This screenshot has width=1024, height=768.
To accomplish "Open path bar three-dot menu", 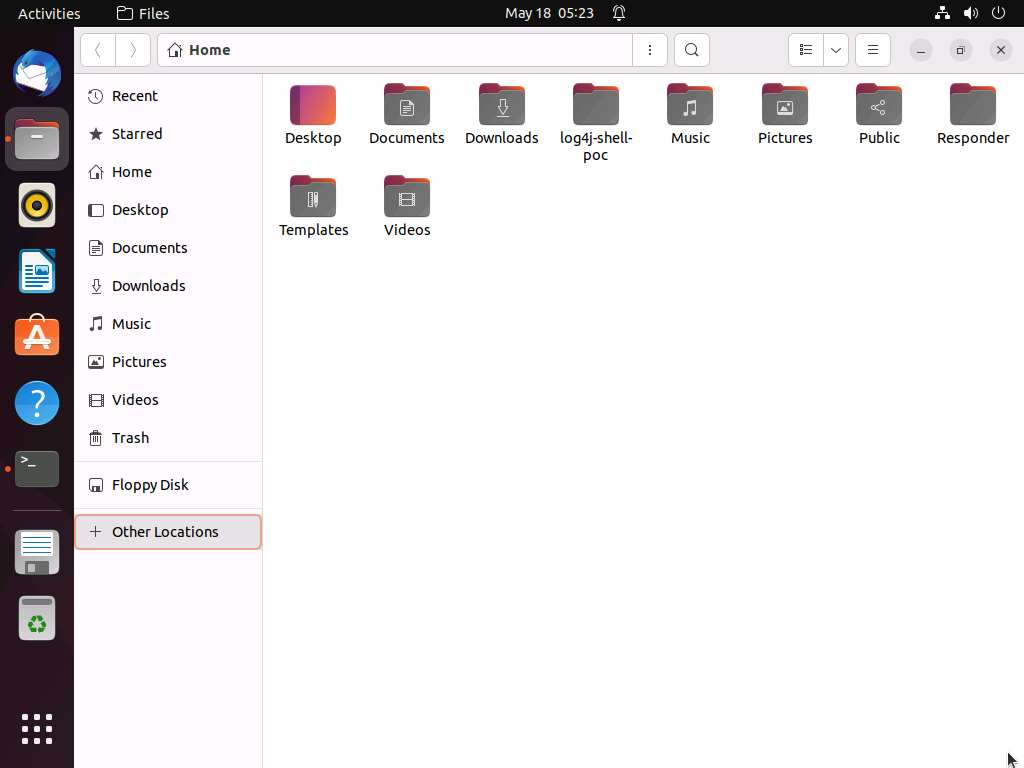I will [x=650, y=50].
